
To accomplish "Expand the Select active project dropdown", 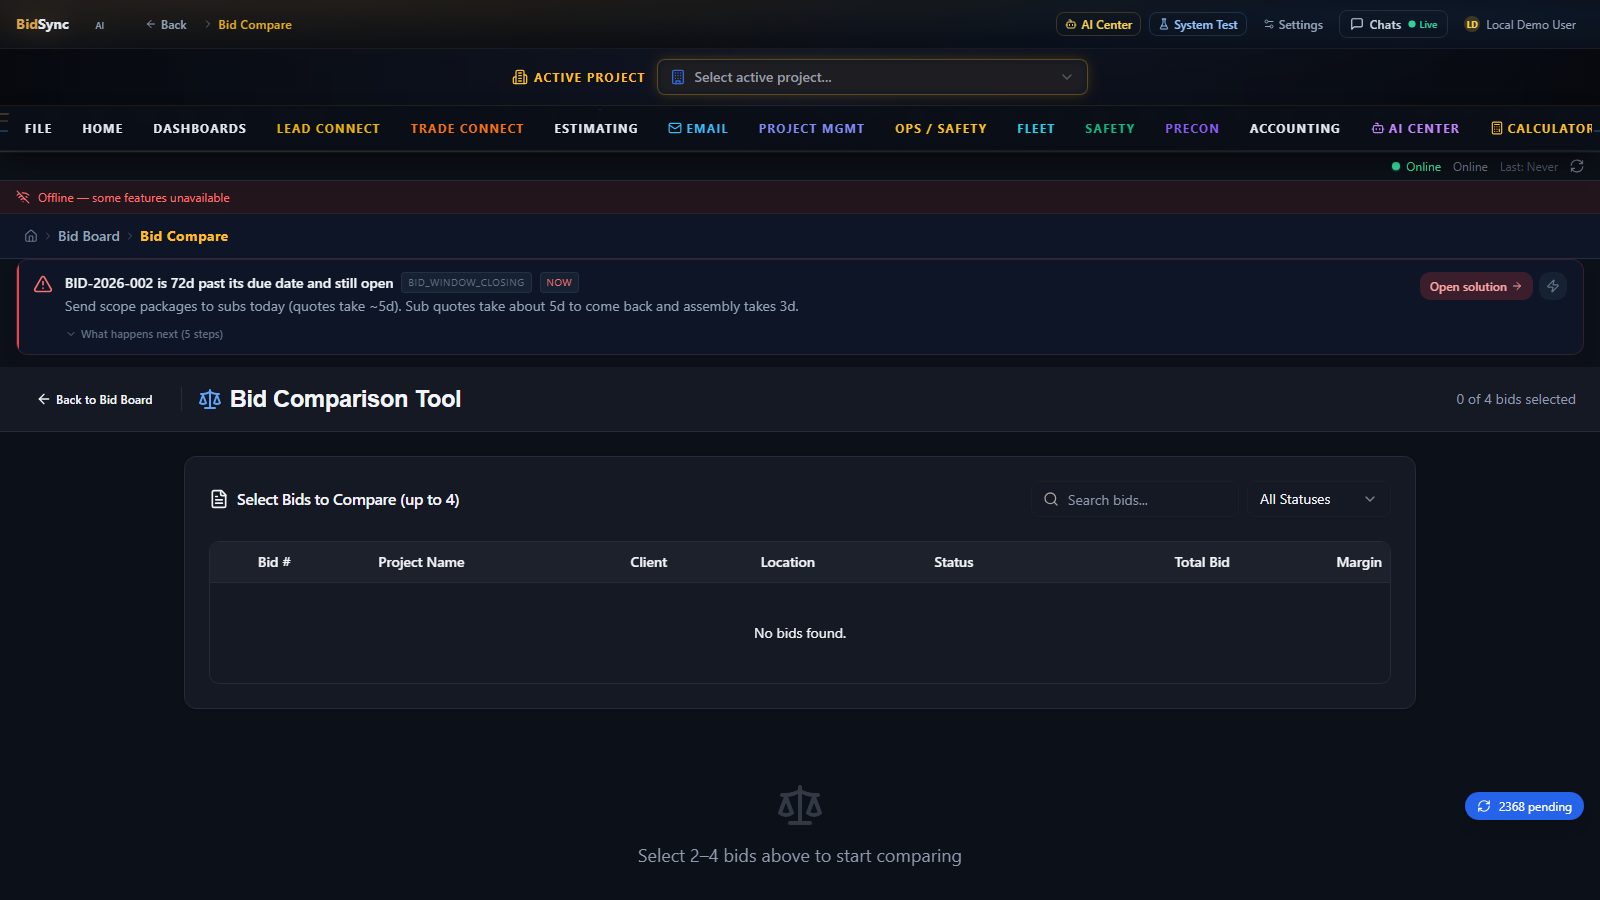I will (872, 77).
